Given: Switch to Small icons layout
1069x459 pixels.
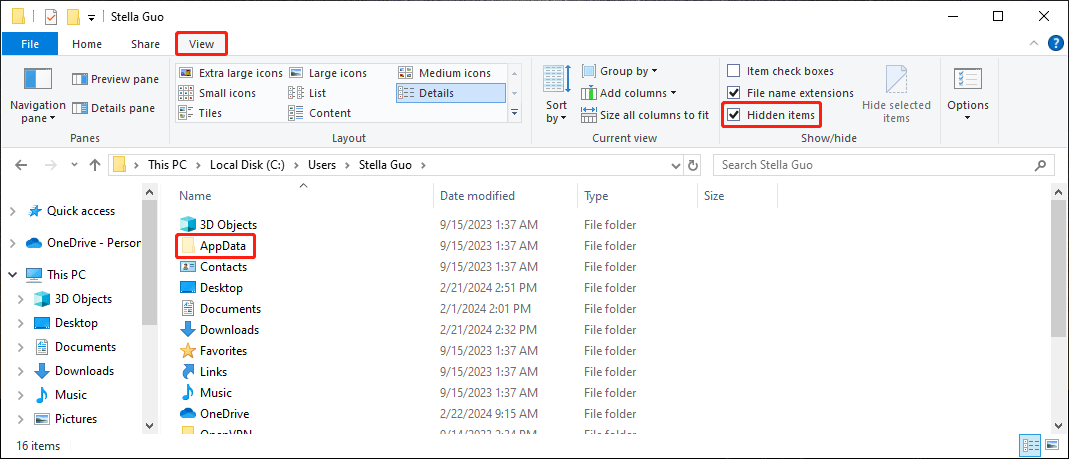Looking at the screenshot, I should coord(217,93).
